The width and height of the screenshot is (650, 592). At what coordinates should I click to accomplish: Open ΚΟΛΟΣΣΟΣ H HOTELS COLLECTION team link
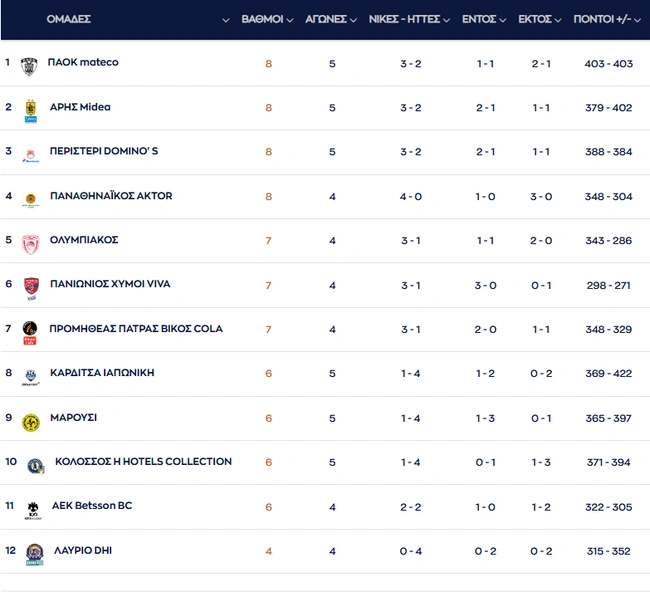[141, 462]
